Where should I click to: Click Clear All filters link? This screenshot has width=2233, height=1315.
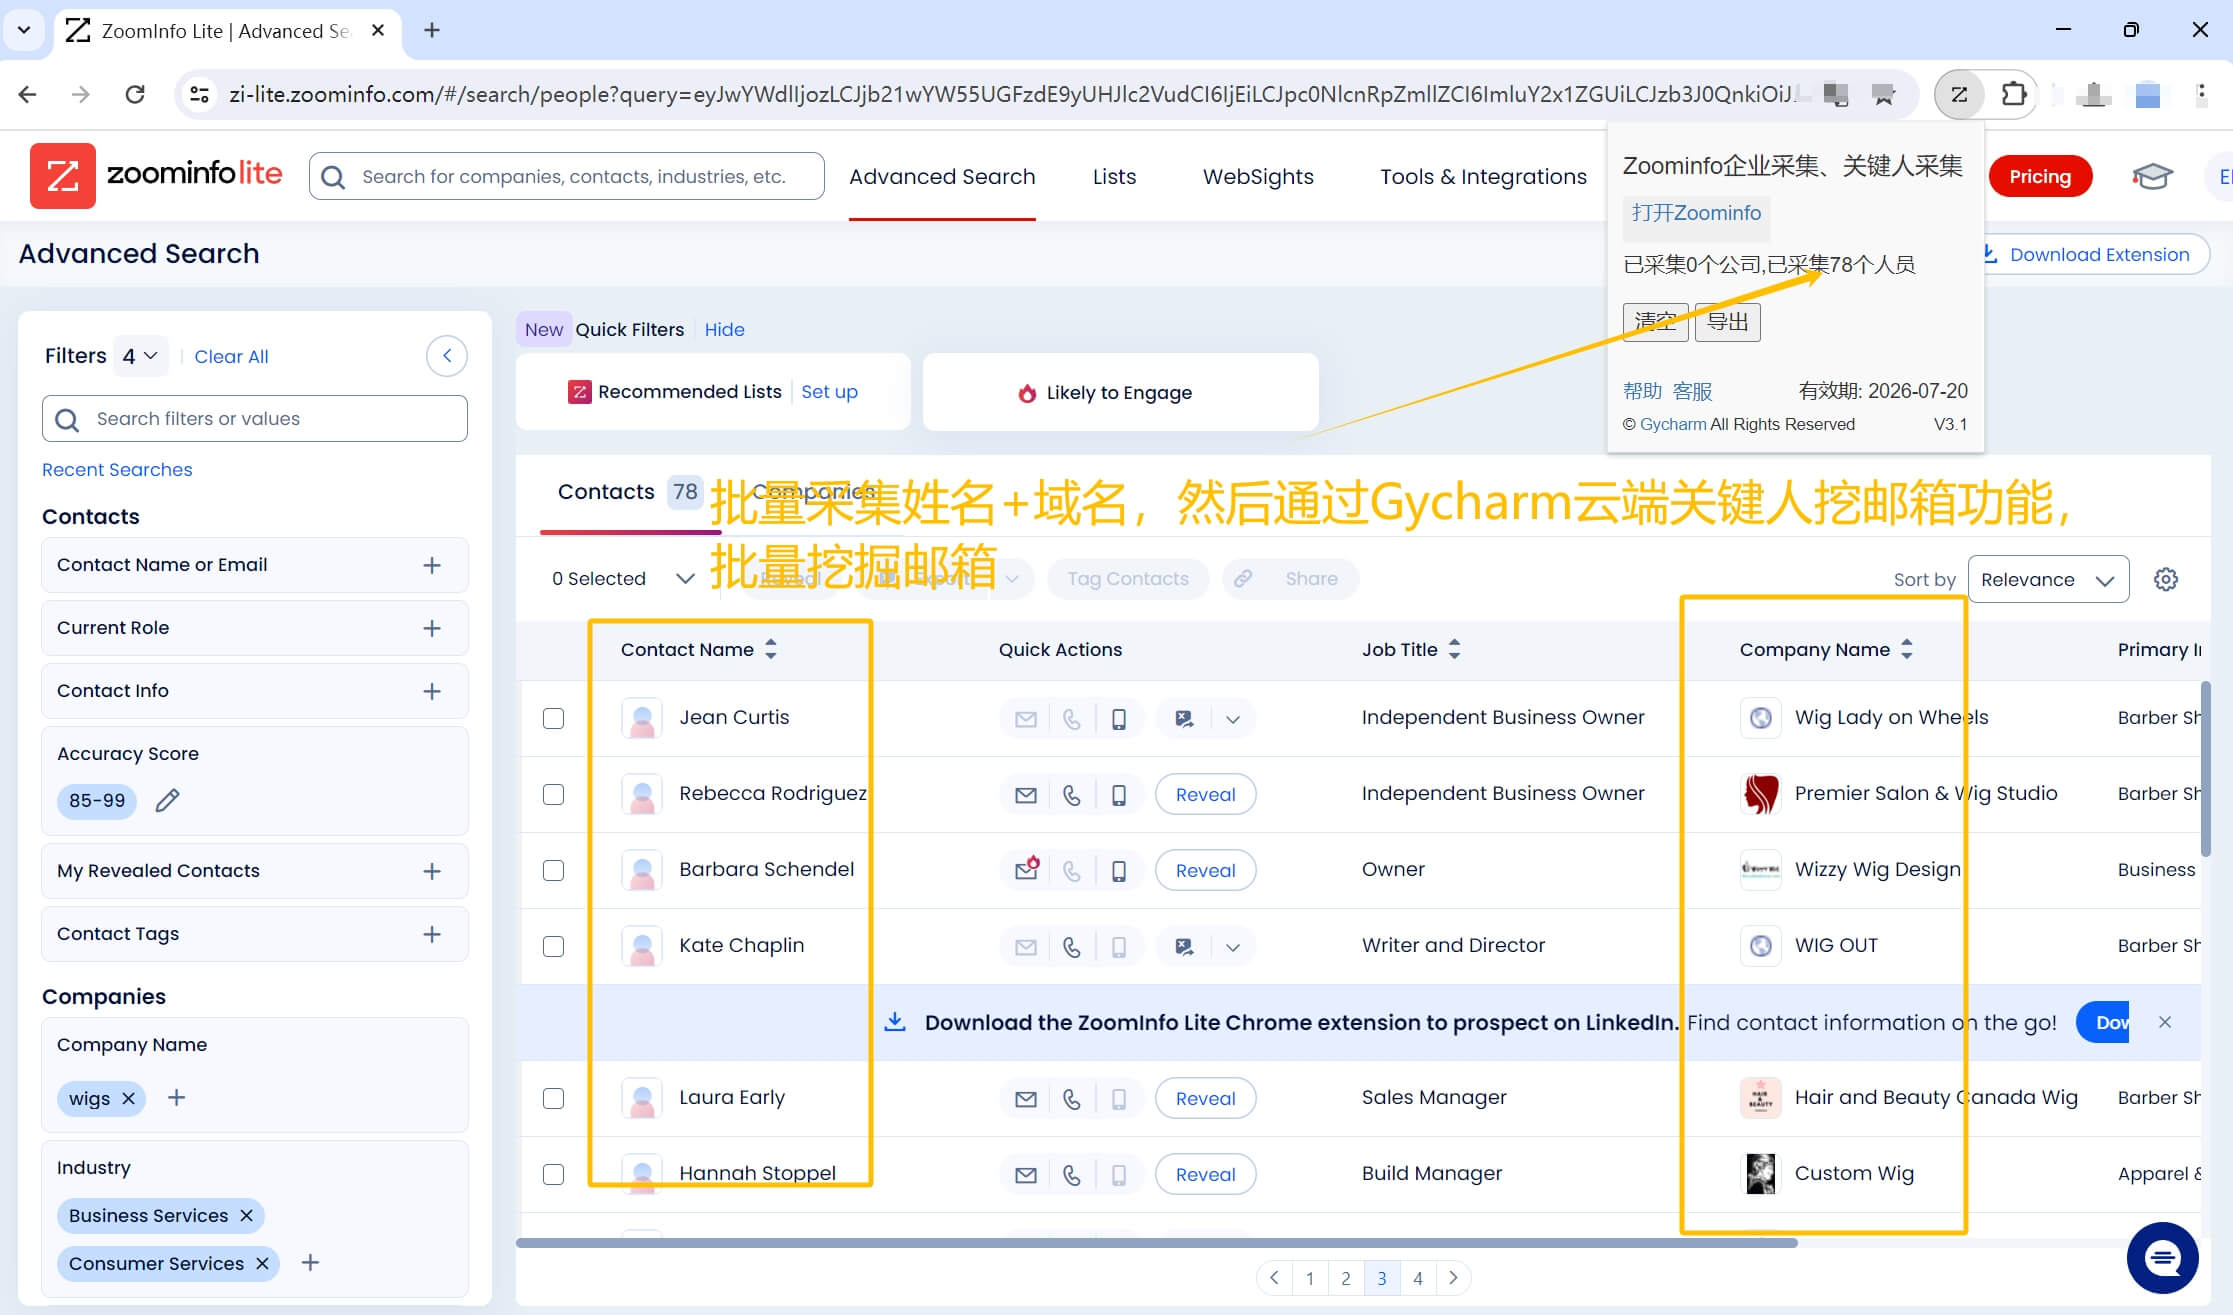(x=231, y=356)
